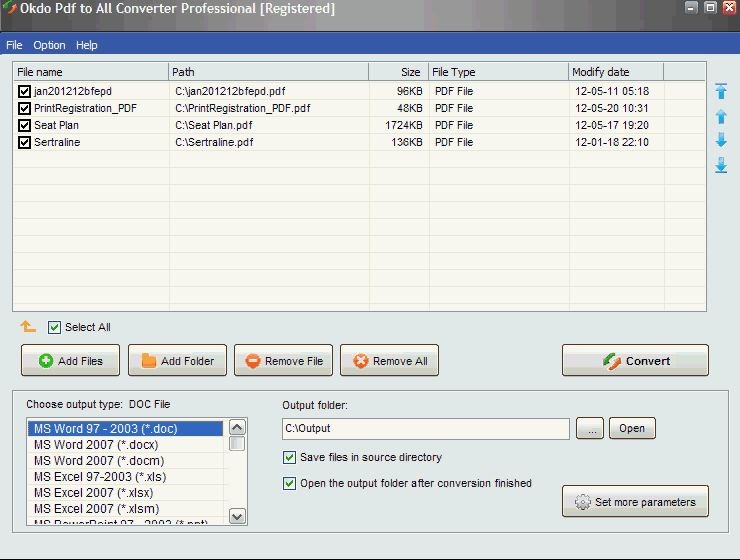
Task: Browse for output folder with ellipsis button
Action: [x=590, y=428]
